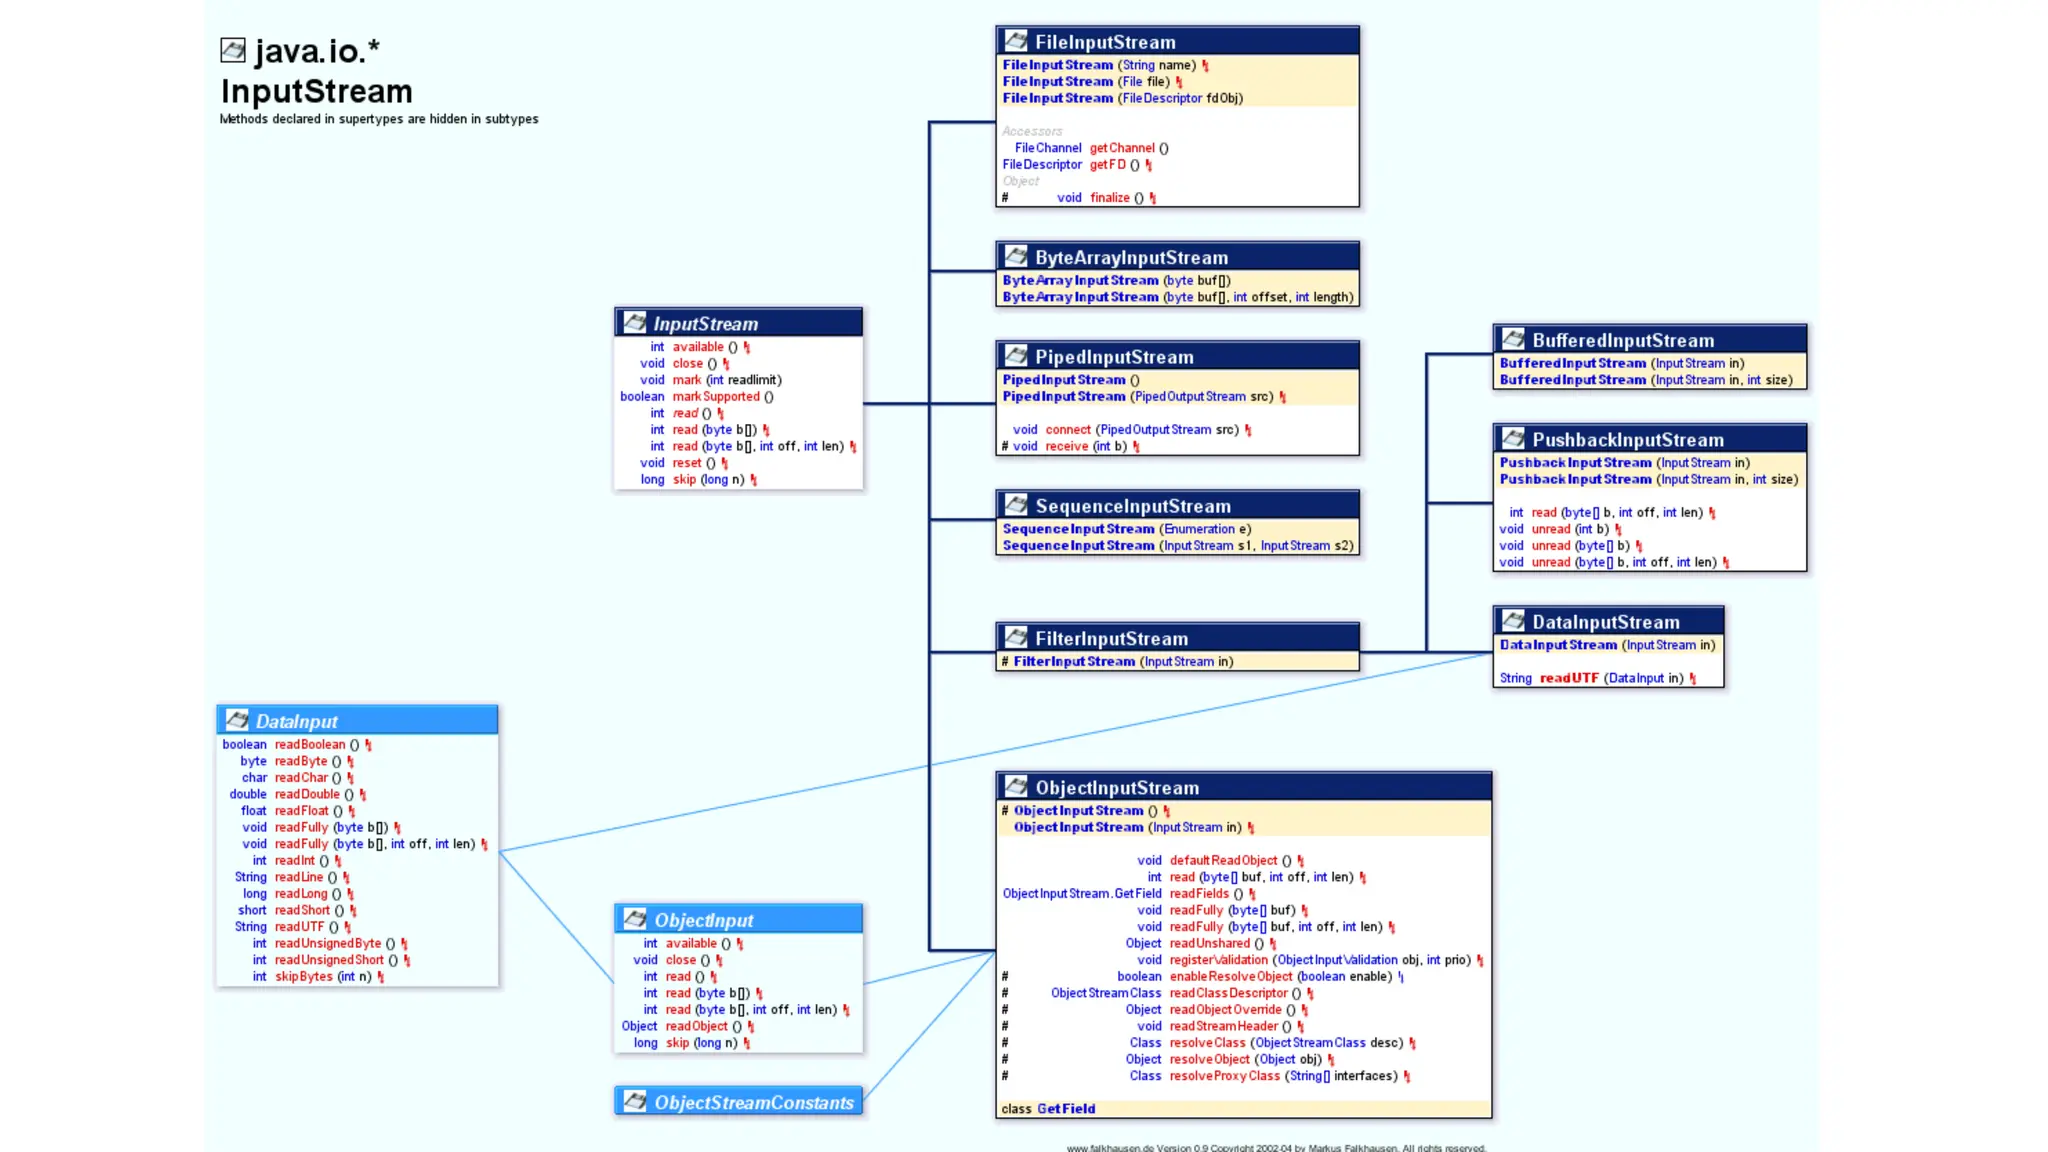This screenshot has width=2048, height=1152.
Task: Click the DataInput interface icon
Action: click(237, 720)
